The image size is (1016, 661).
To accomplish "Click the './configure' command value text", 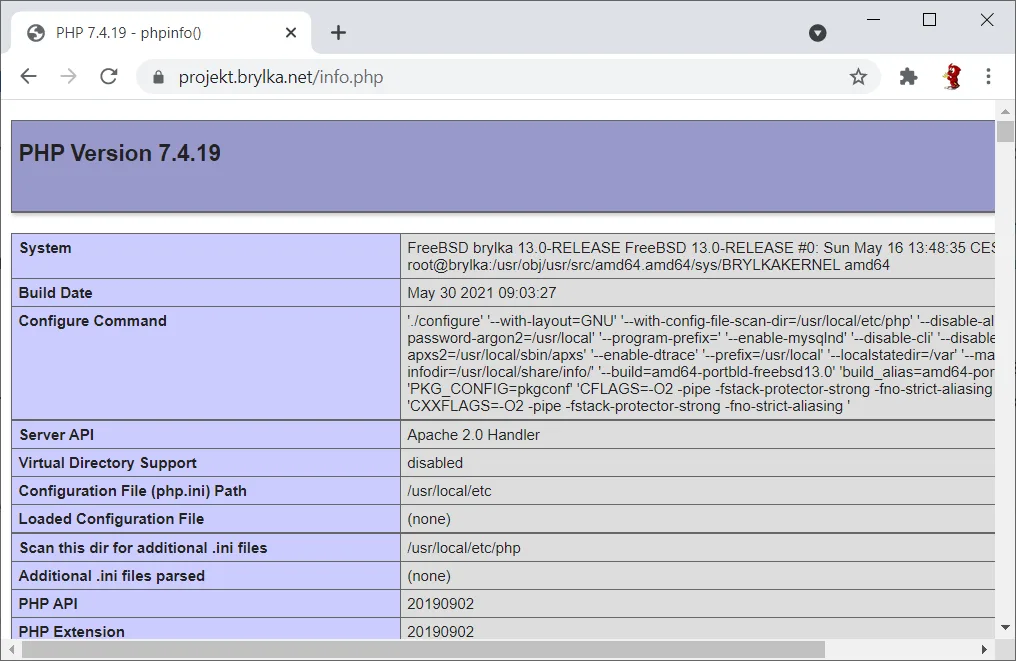I will pos(700,364).
